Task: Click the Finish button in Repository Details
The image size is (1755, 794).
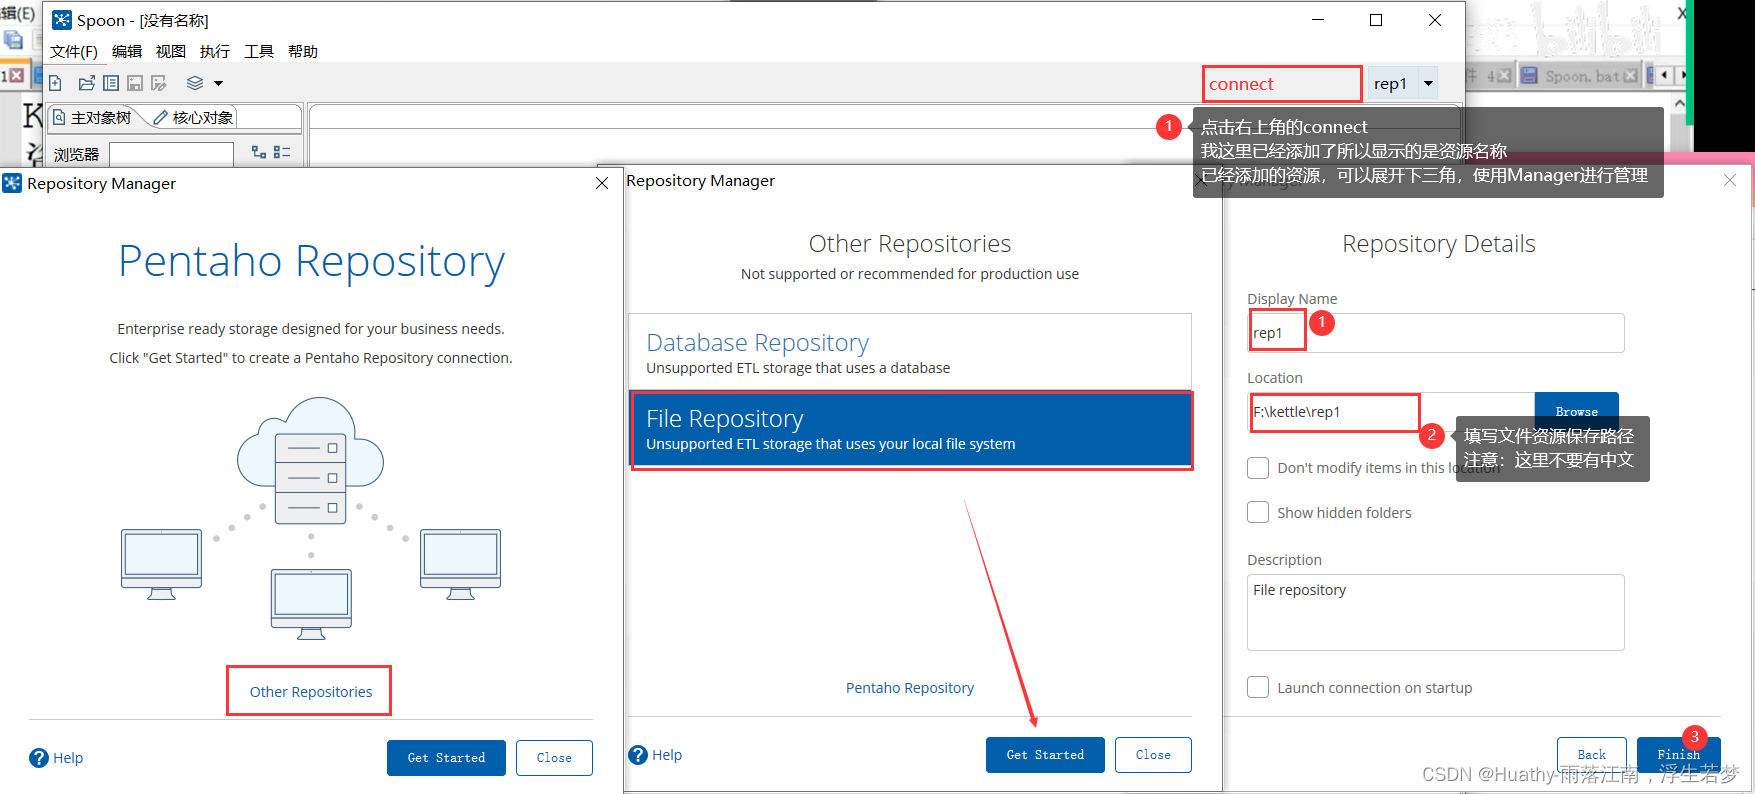Action: pyautogui.click(x=1679, y=754)
